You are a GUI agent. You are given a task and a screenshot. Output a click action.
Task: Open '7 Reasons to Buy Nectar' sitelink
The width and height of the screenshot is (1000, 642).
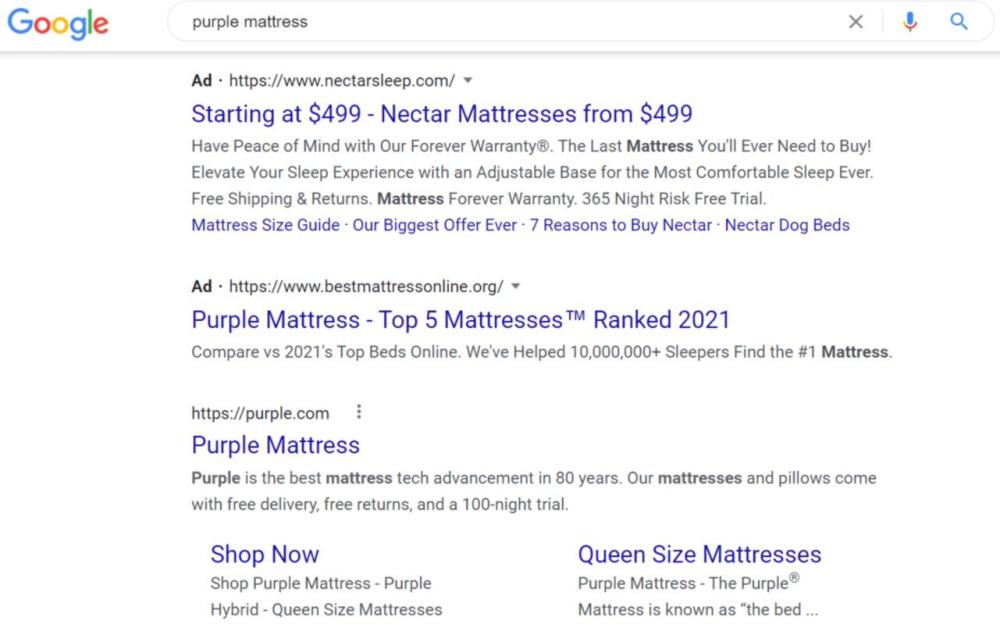621,225
